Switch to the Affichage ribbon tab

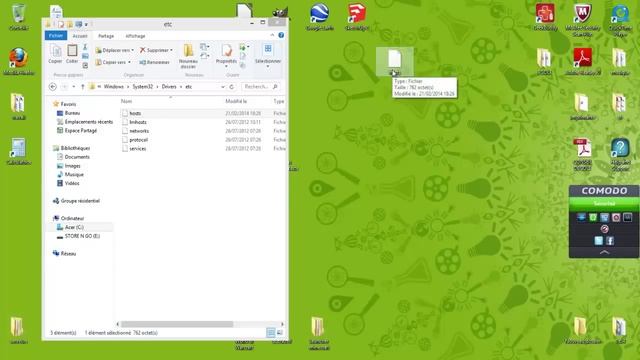(x=136, y=36)
